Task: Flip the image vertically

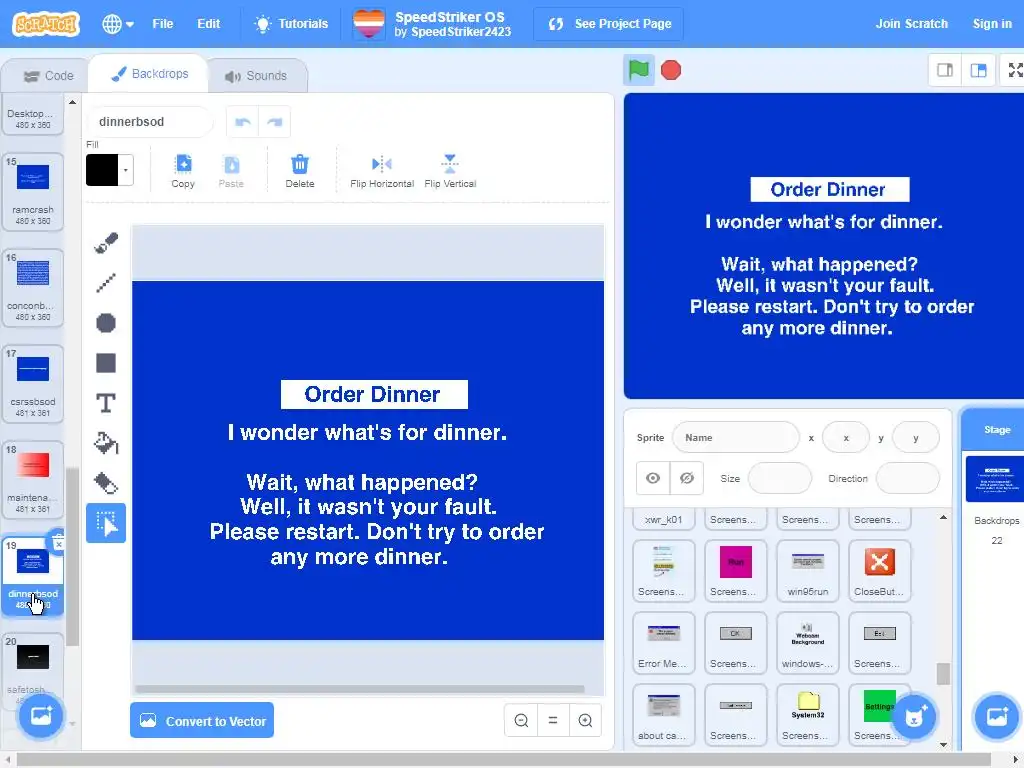Action: pos(450,171)
